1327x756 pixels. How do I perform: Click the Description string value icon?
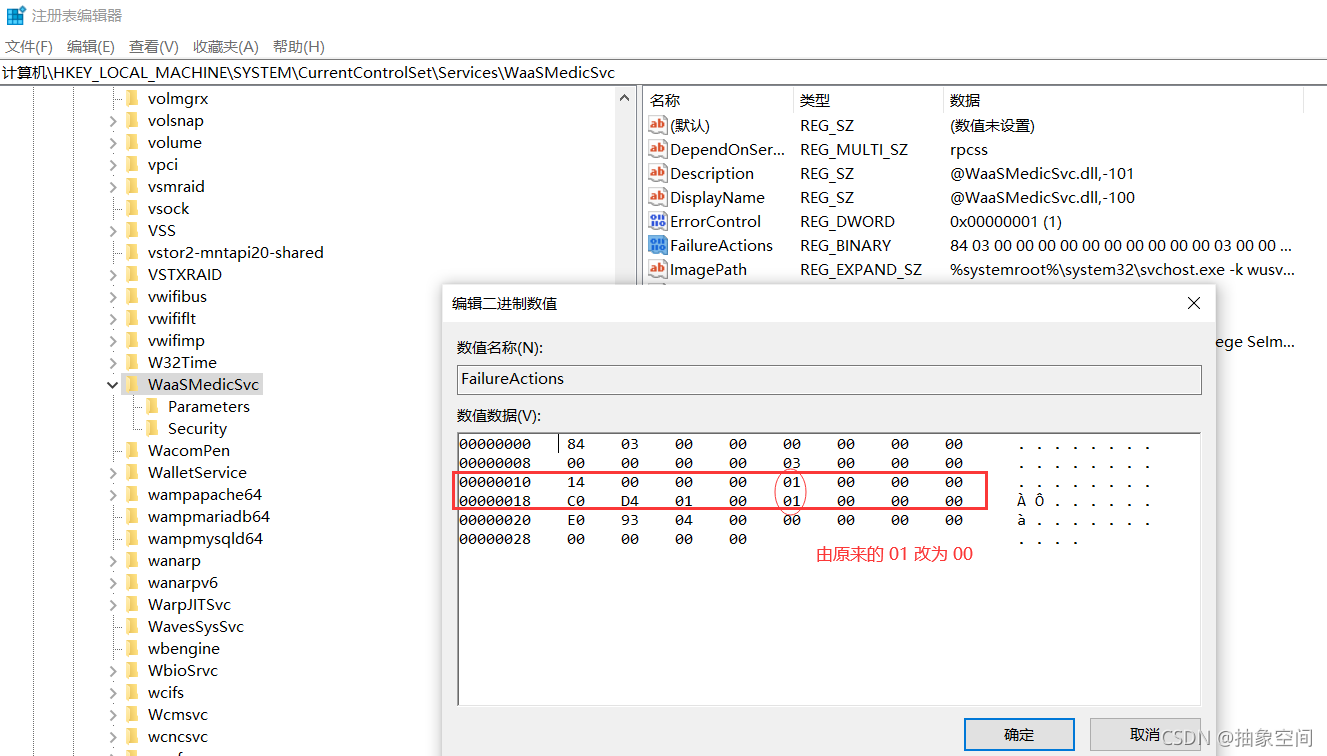click(657, 173)
